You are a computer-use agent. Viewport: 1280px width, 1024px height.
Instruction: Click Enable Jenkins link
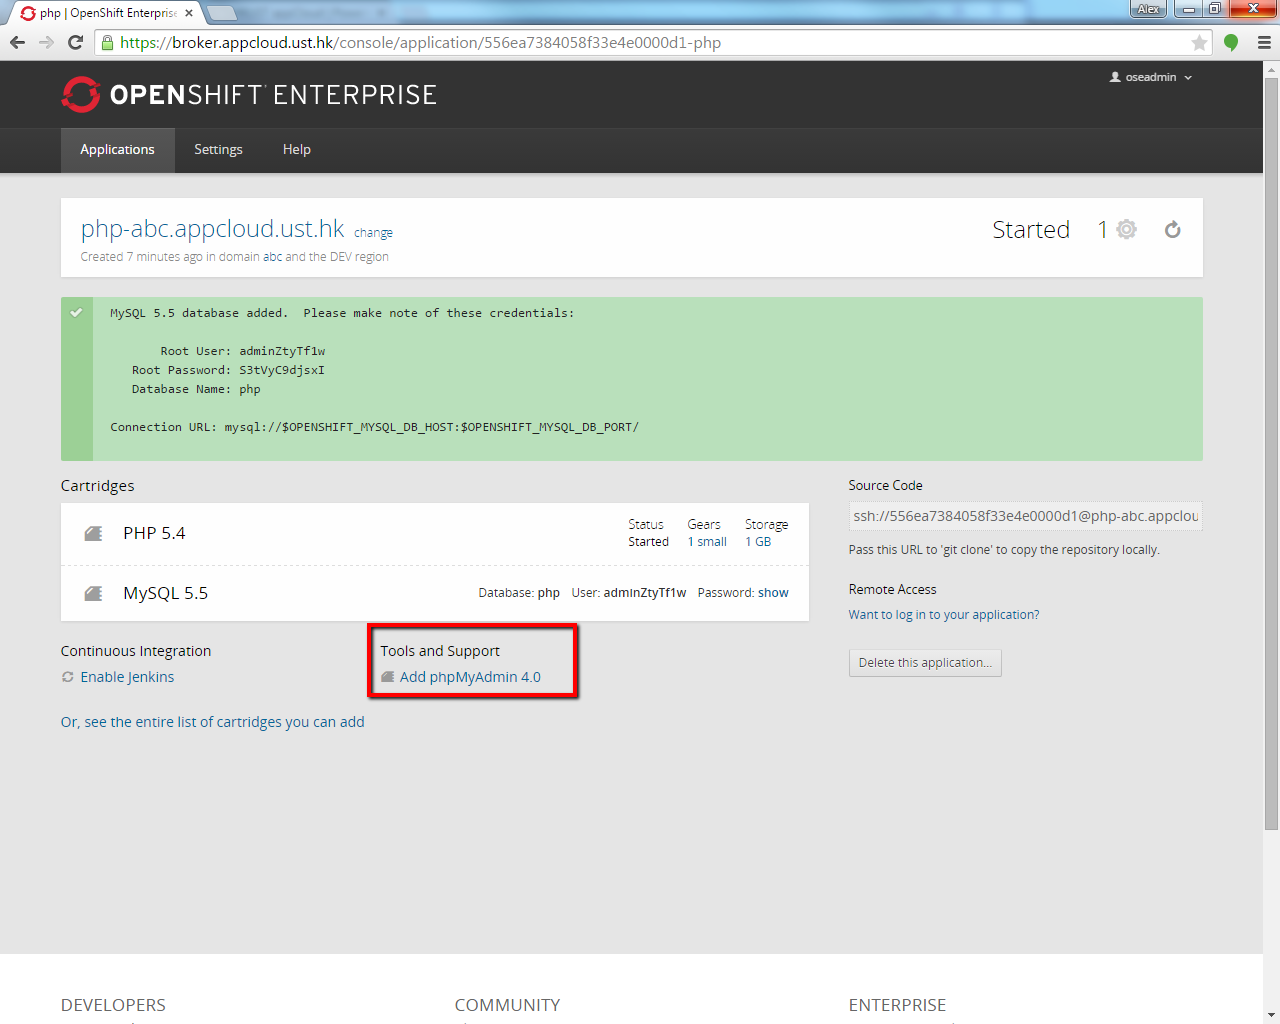coord(127,677)
